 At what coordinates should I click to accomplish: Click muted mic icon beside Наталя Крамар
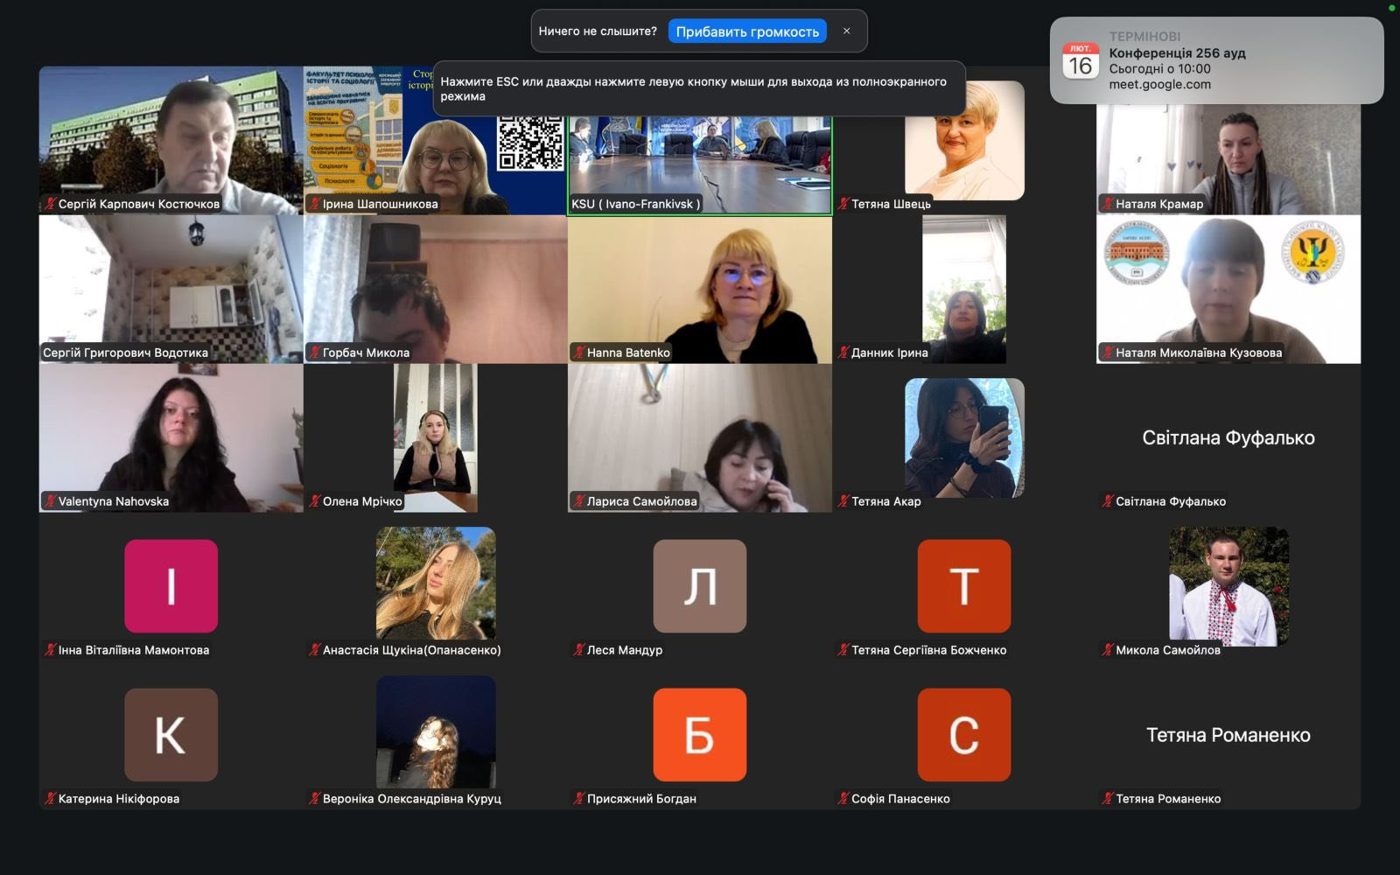click(1107, 204)
